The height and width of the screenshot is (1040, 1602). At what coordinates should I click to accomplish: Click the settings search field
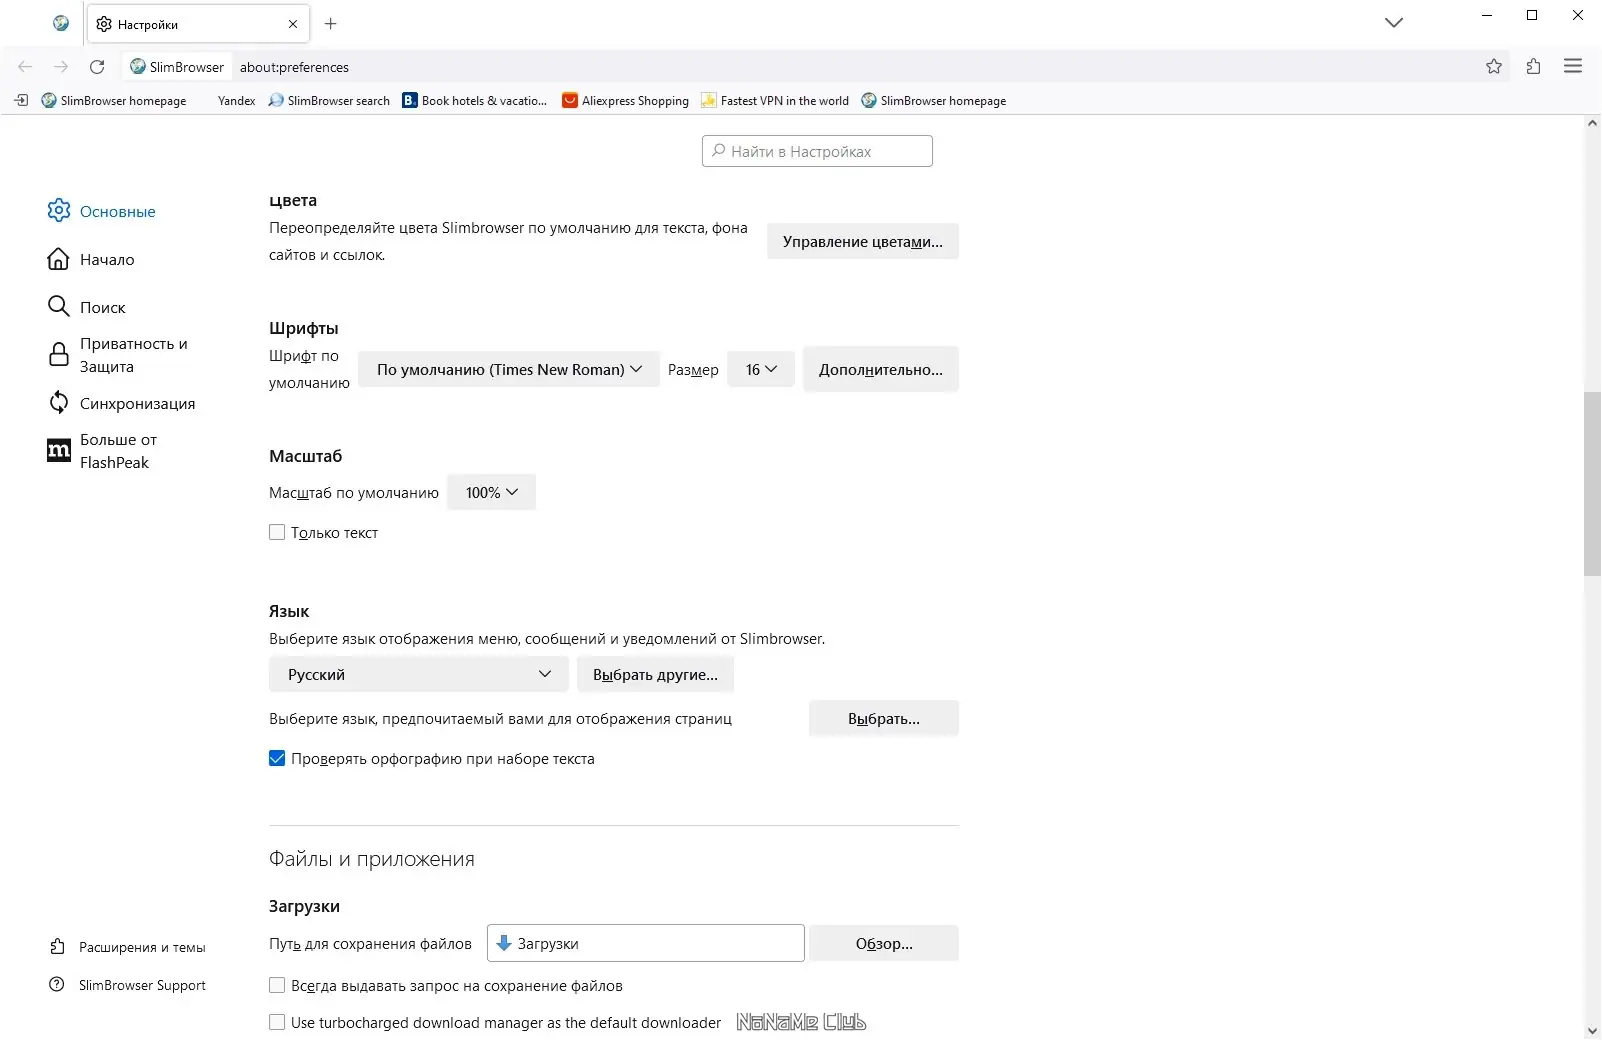[816, 151]
